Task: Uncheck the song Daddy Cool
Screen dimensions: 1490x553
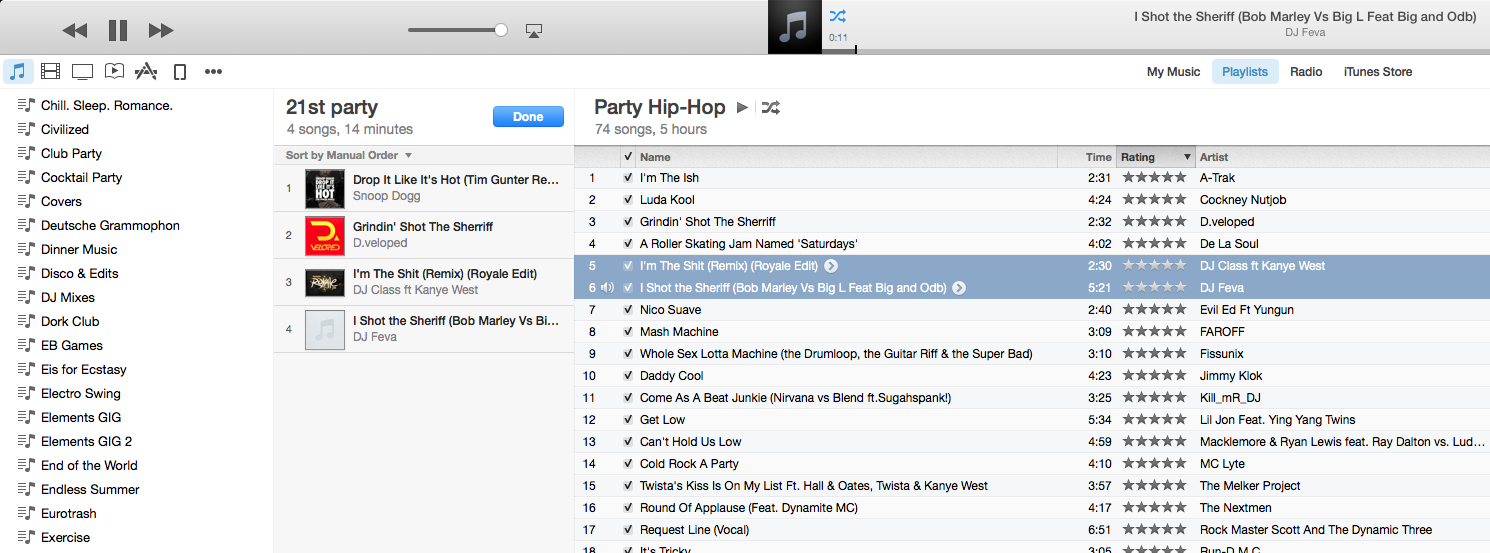Action: pyautogui.click(x=628, y=376)
